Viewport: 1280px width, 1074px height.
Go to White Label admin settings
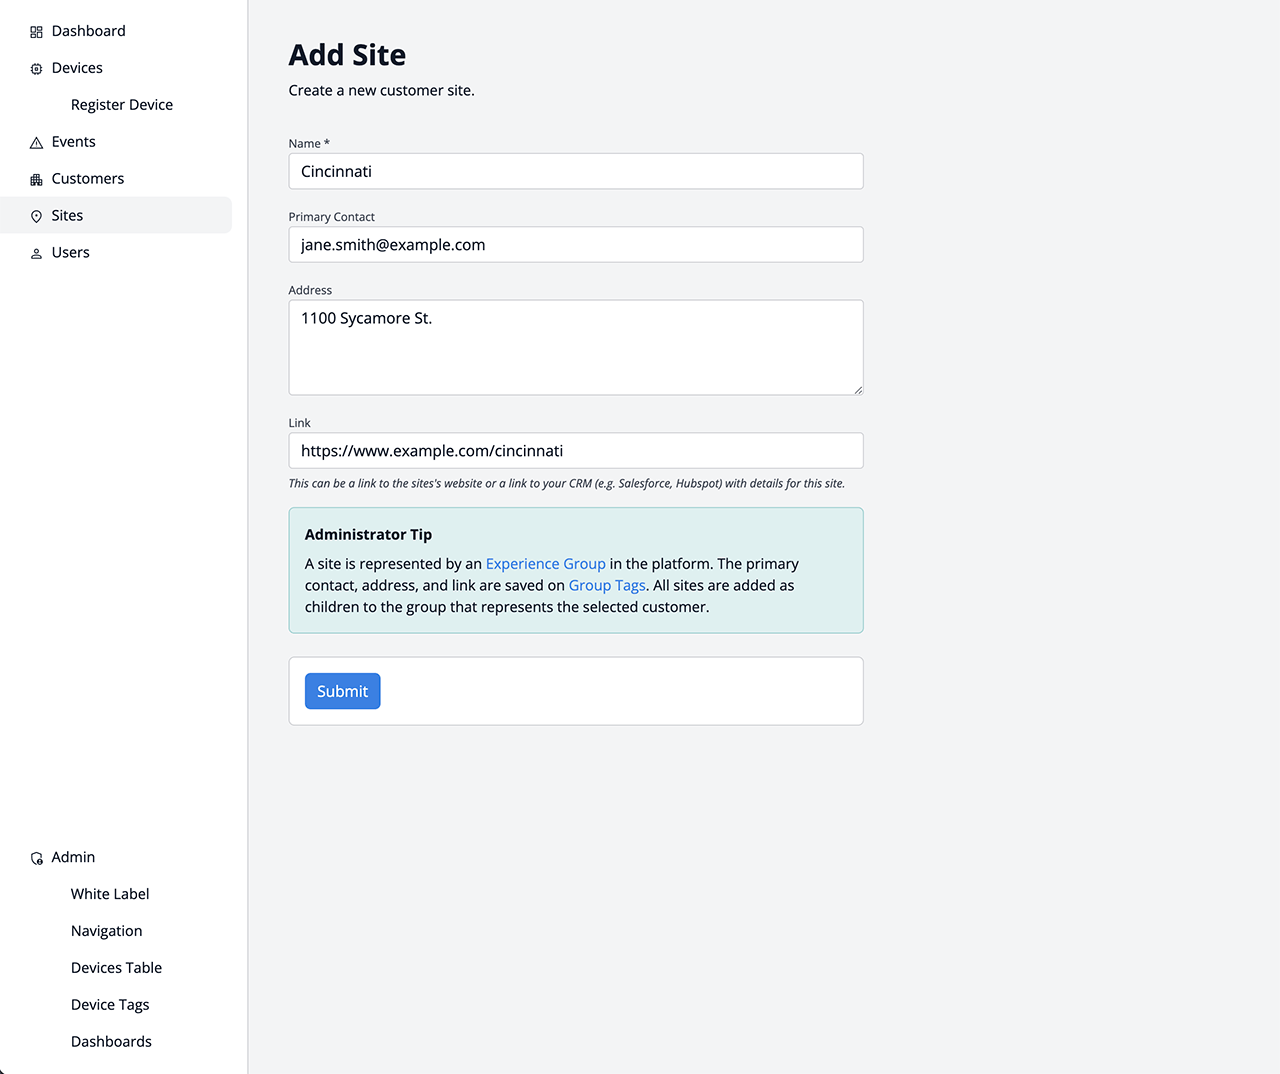pyautogui.click(x=110, y=894)
